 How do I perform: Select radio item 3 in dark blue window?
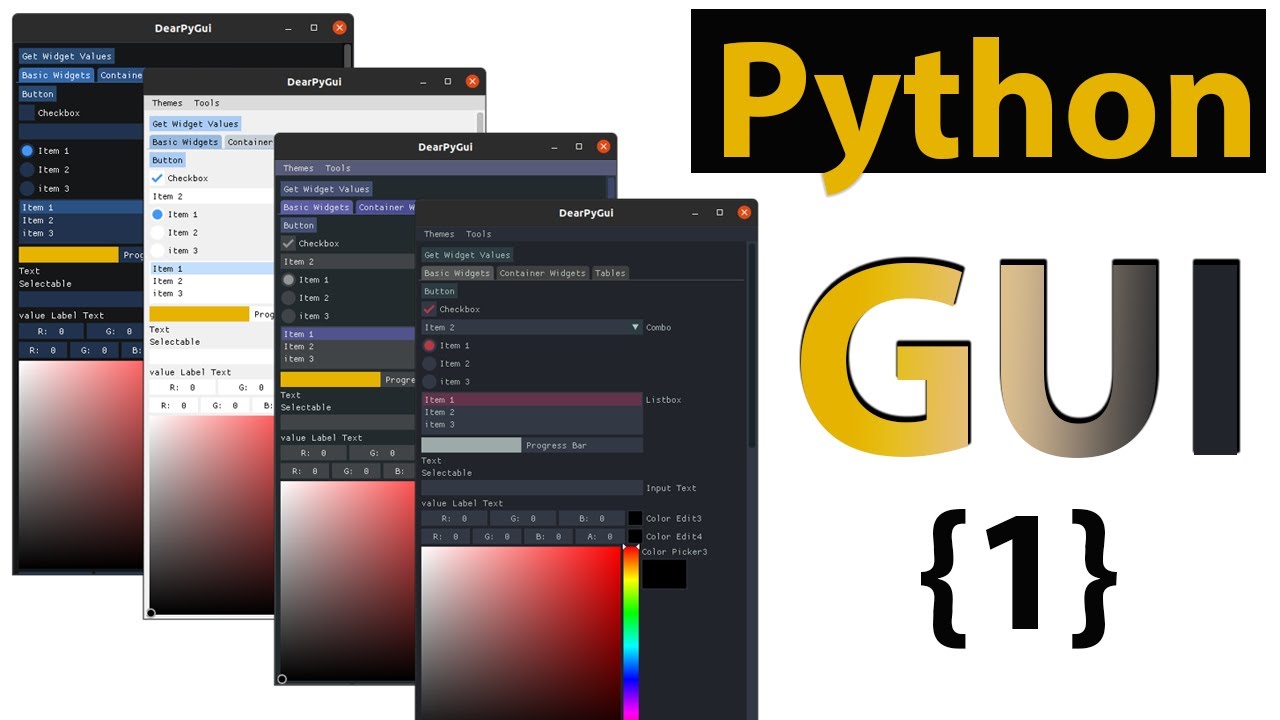[27, 188]
